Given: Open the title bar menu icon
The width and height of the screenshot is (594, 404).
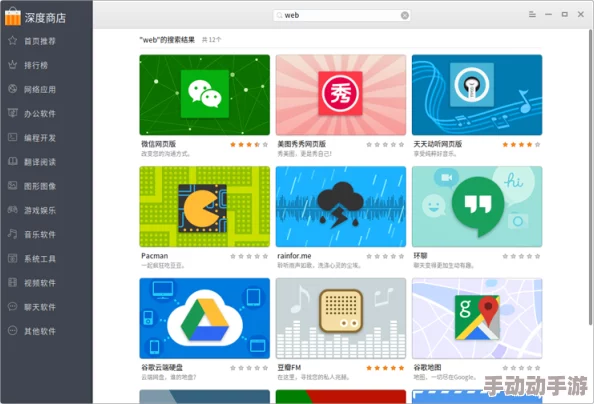Looking at the screenshot, I should coord(532,14).
